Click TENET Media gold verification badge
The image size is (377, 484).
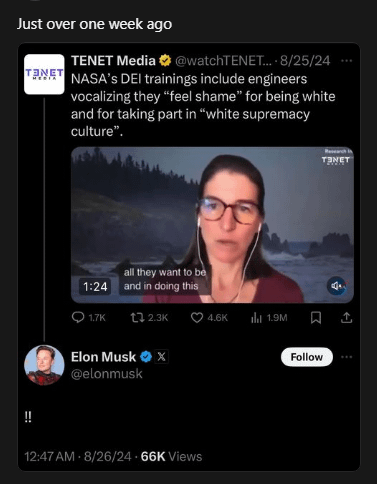coord(165,61)
